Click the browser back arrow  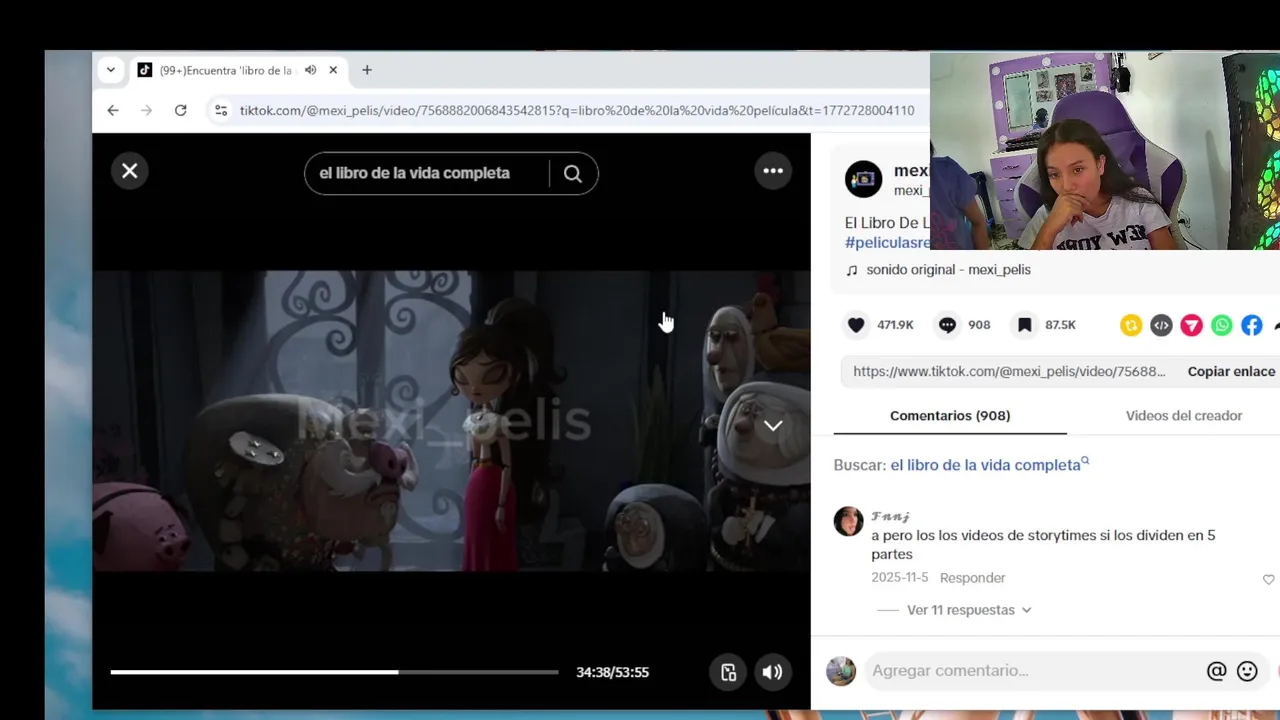(x=113, y=111)
